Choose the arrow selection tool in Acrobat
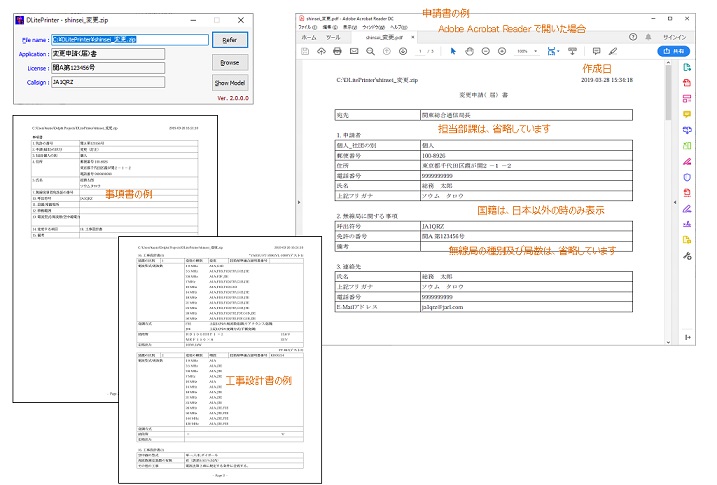Viewport: 717px width, 485px height. pyautogui.click(x=453, y=51)
